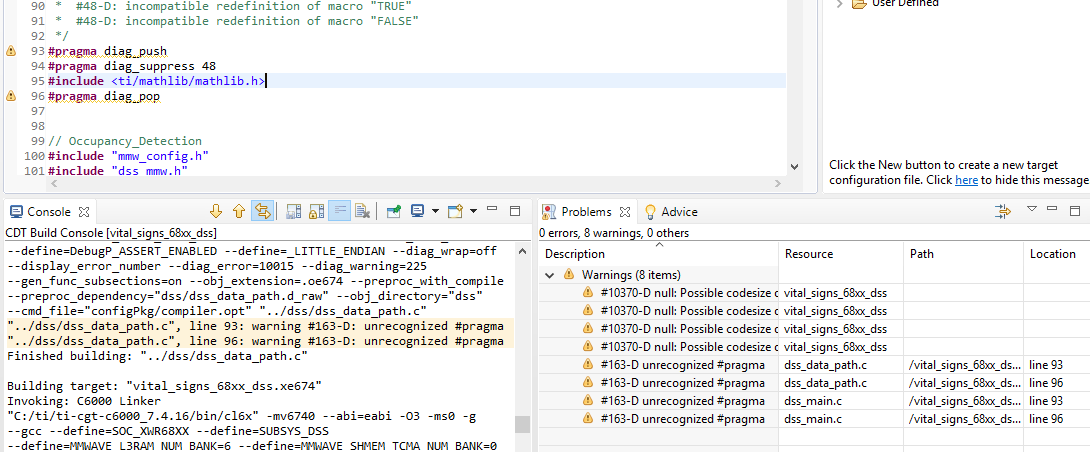Click Open Console icon
The width and height of the screenshot is (1090, 452).
coord(455,211)
